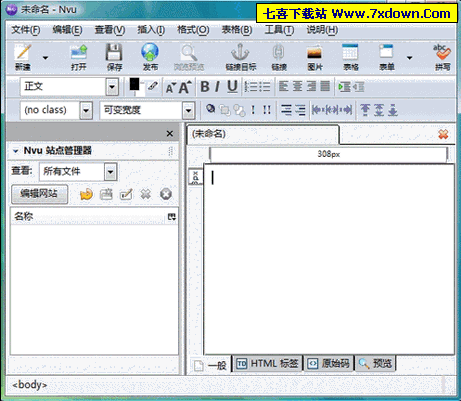This screenshot has height=401, width=461.
Task: Click the align bottom icon
Action: point(393,110)
